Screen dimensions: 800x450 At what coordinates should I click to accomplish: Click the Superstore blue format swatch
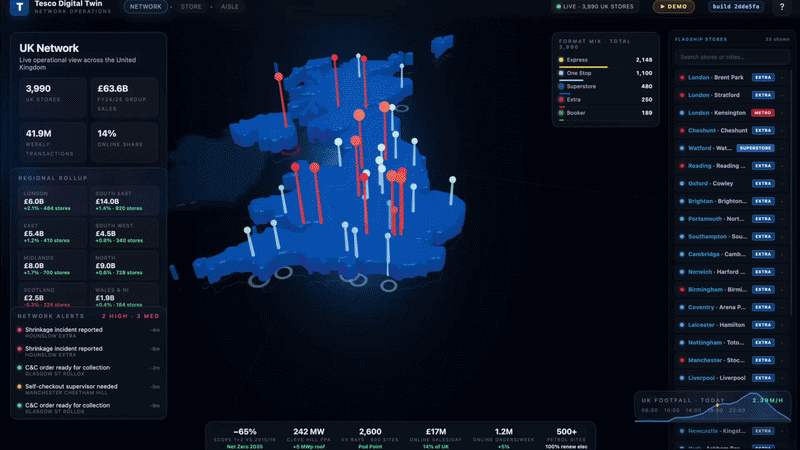point(561,86)
